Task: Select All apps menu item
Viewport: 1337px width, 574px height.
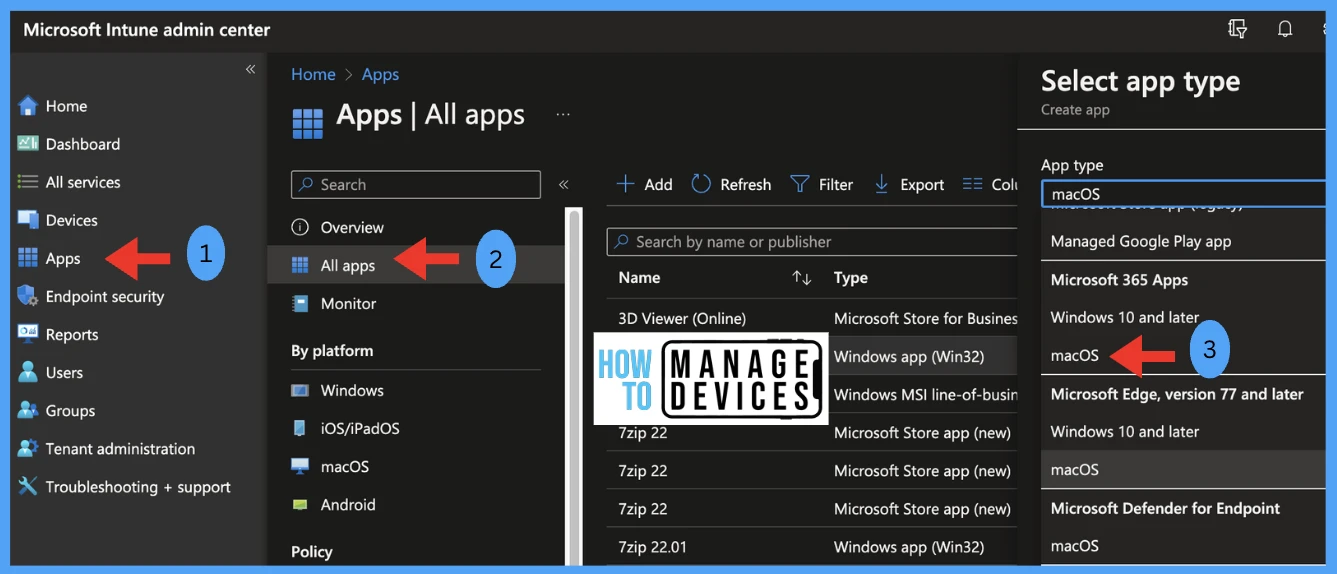Action: coord(416,265)
